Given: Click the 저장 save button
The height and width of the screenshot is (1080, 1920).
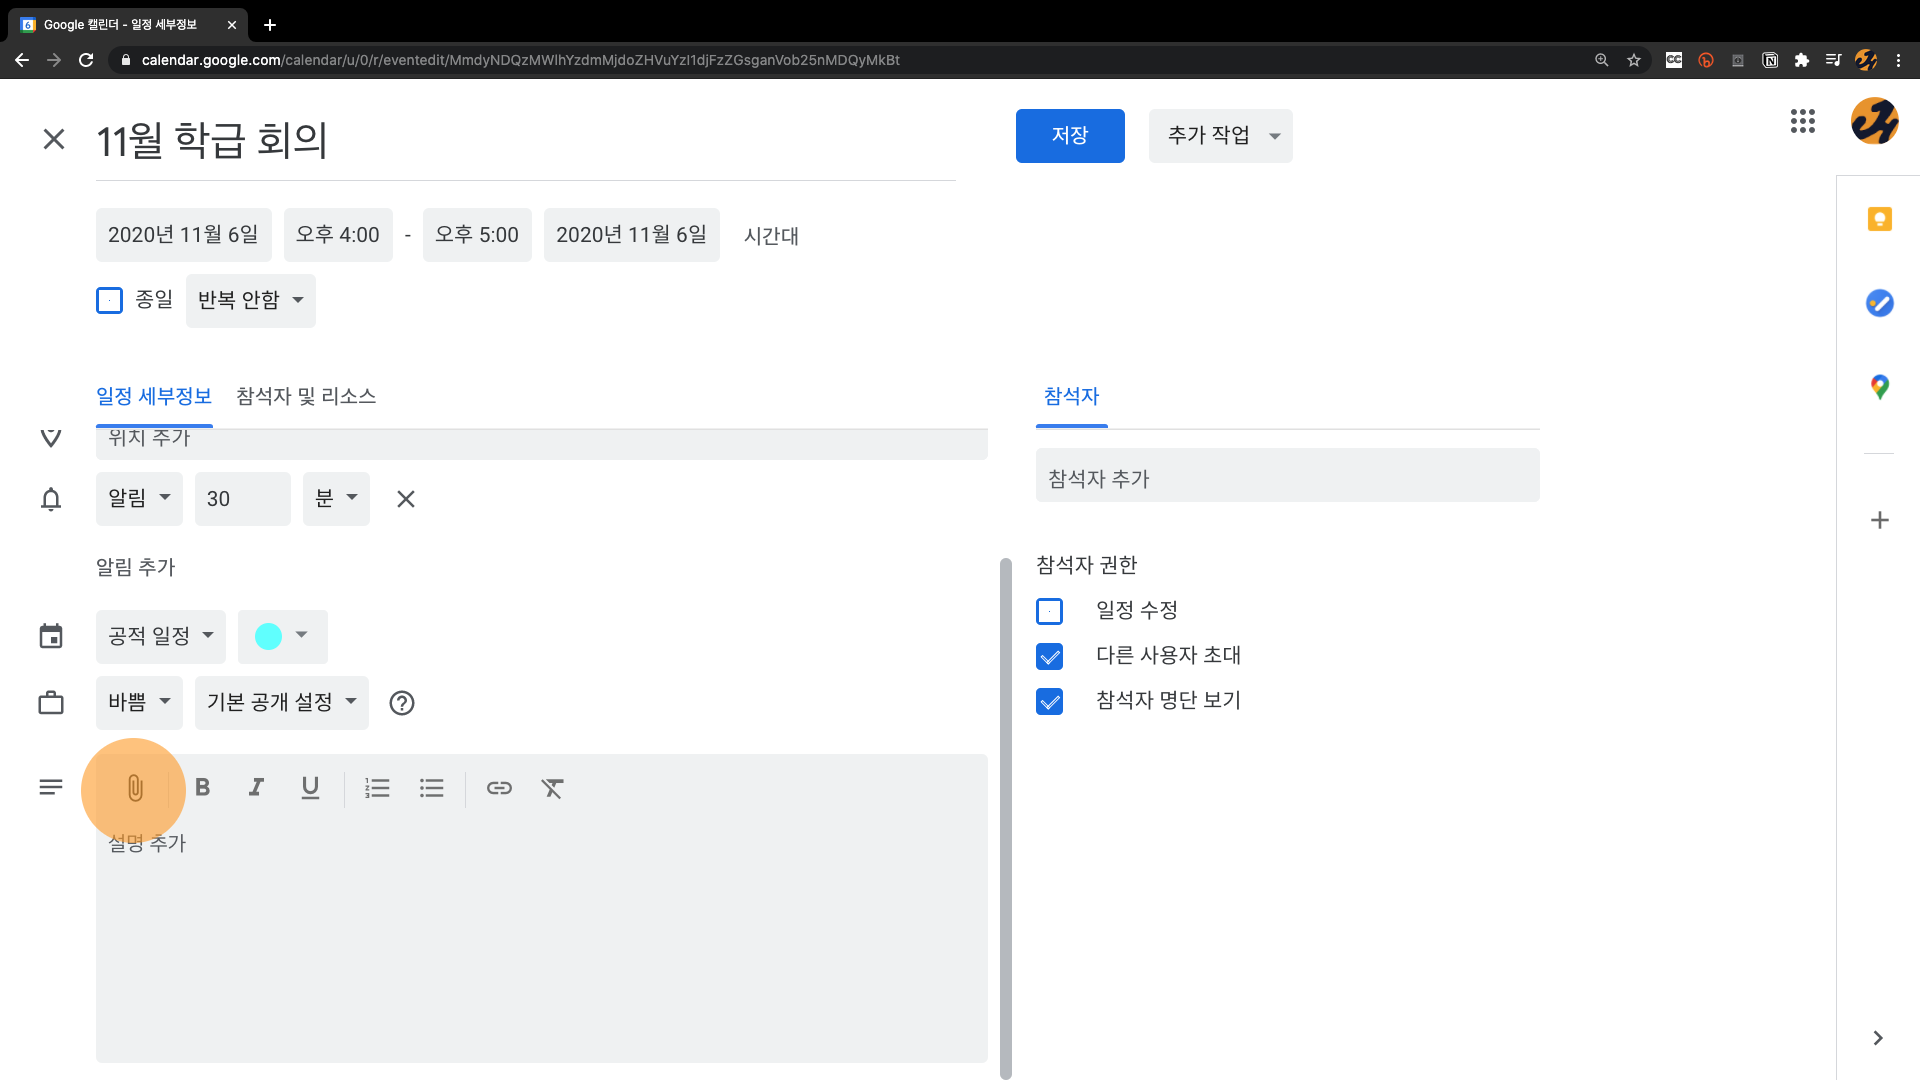Looking at the screenshot, I should (1069, 136).
